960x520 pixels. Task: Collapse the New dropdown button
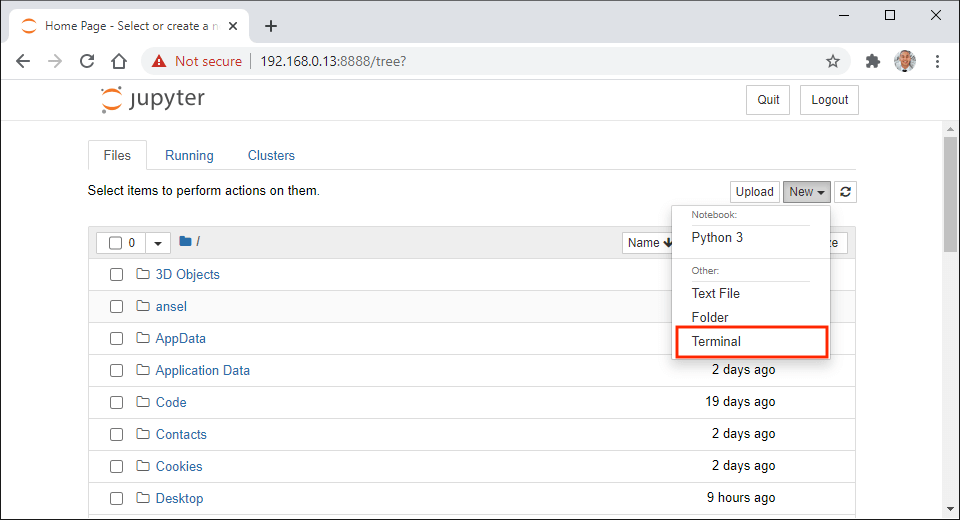coord(806,192)
